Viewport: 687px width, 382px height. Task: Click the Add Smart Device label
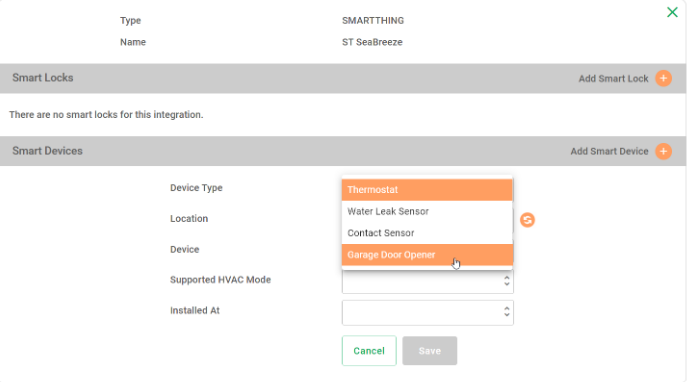[609, 152]
